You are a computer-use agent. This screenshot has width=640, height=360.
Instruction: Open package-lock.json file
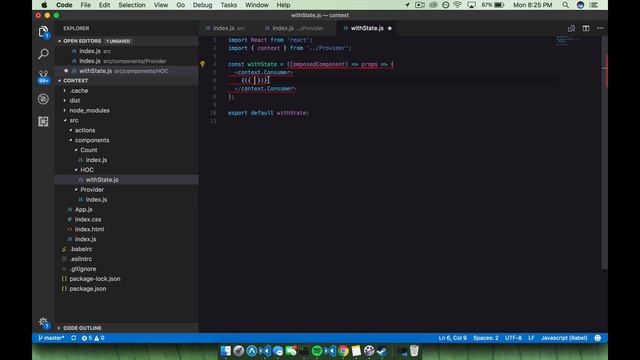pos(95,279)
